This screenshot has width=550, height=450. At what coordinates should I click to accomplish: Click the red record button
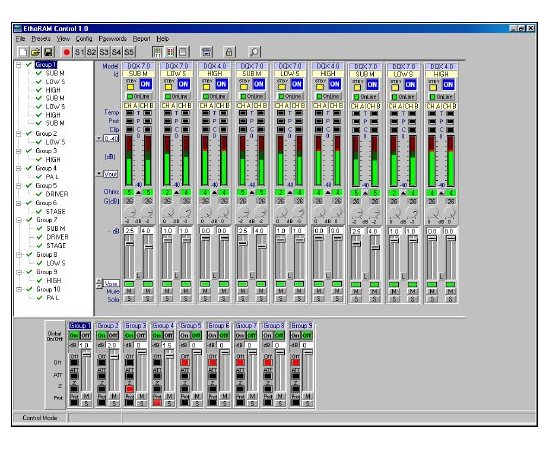[x=66, y=52]
